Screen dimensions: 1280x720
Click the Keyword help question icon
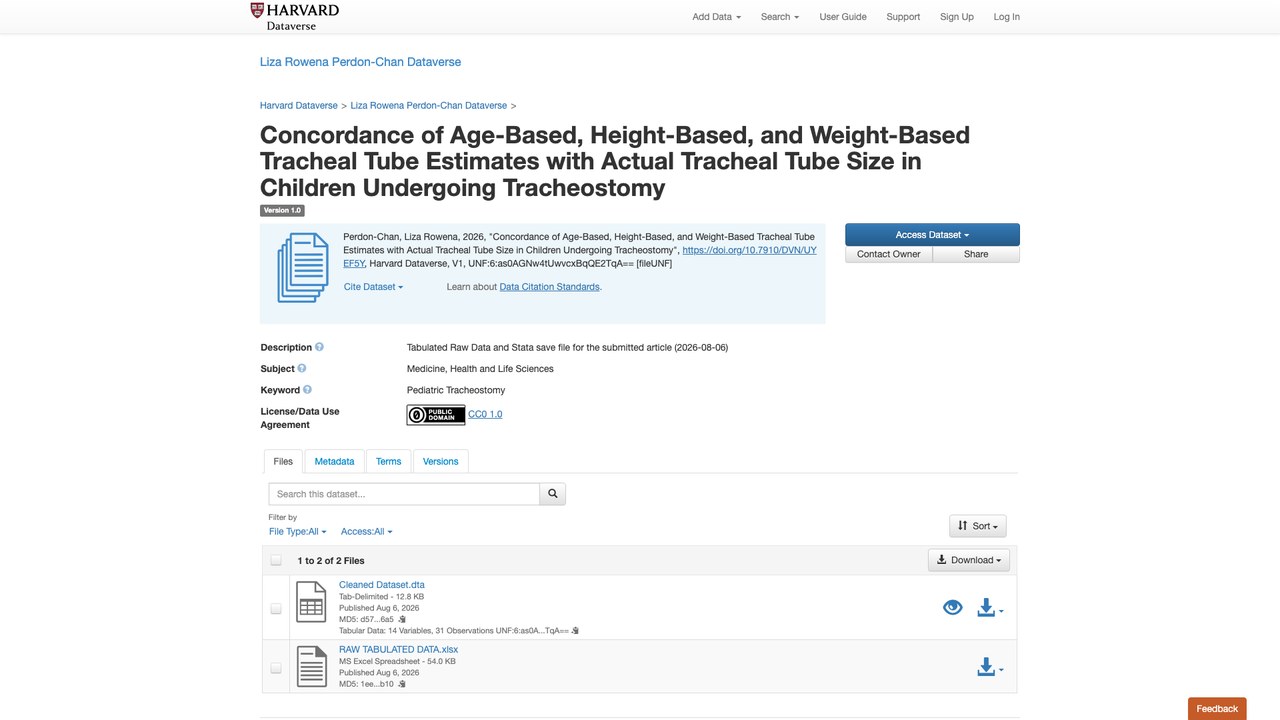307,389
